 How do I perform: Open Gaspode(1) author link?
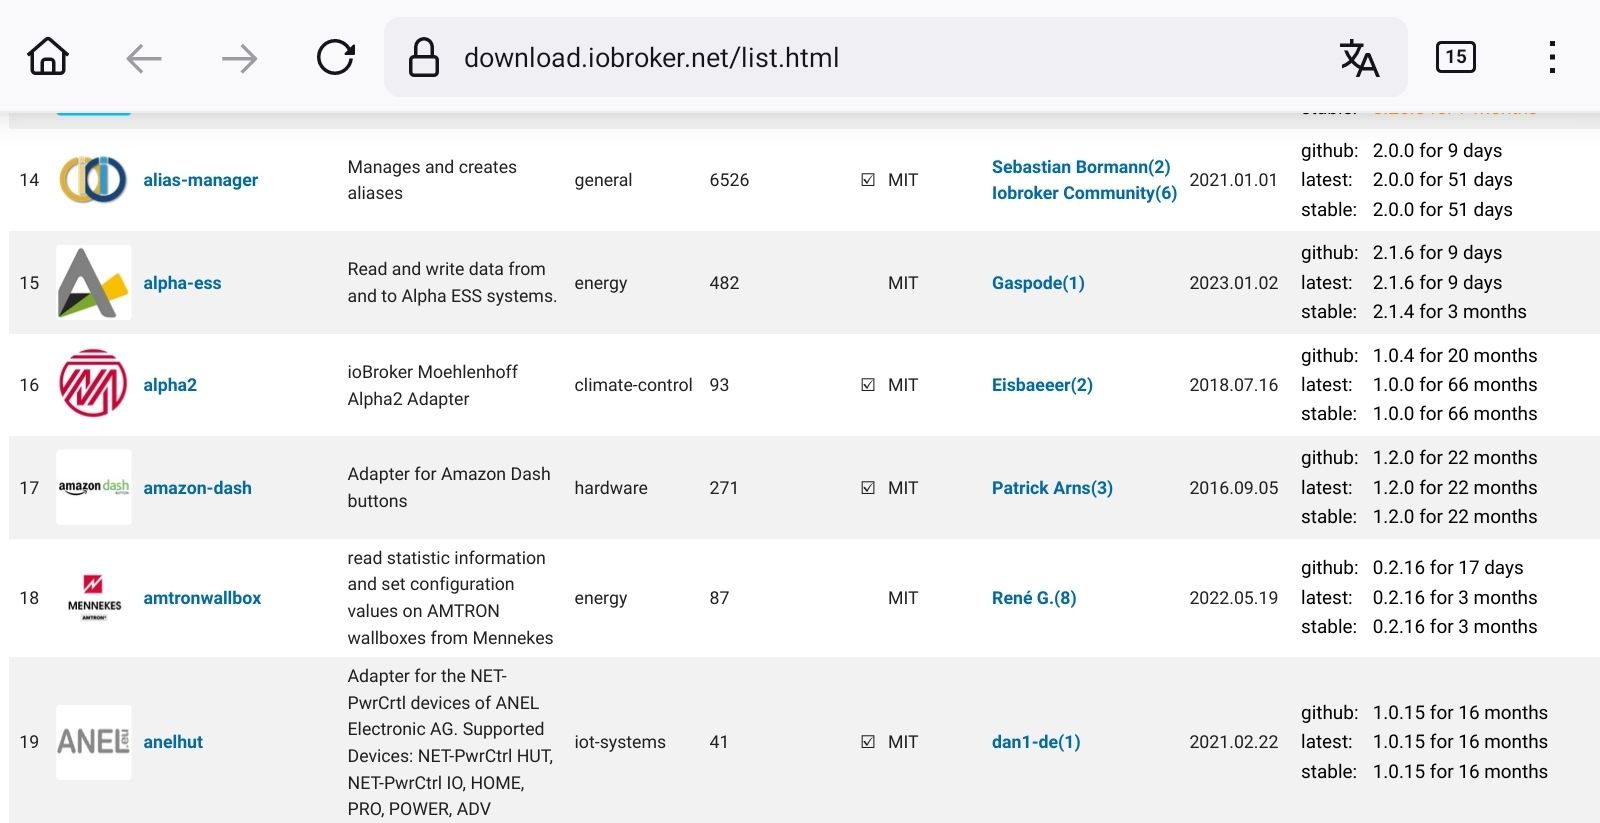click(x=1038, y=283)
